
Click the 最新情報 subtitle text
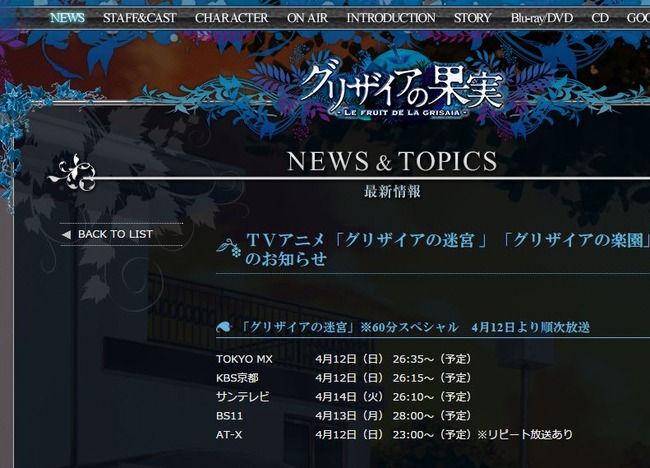[392, 192]
